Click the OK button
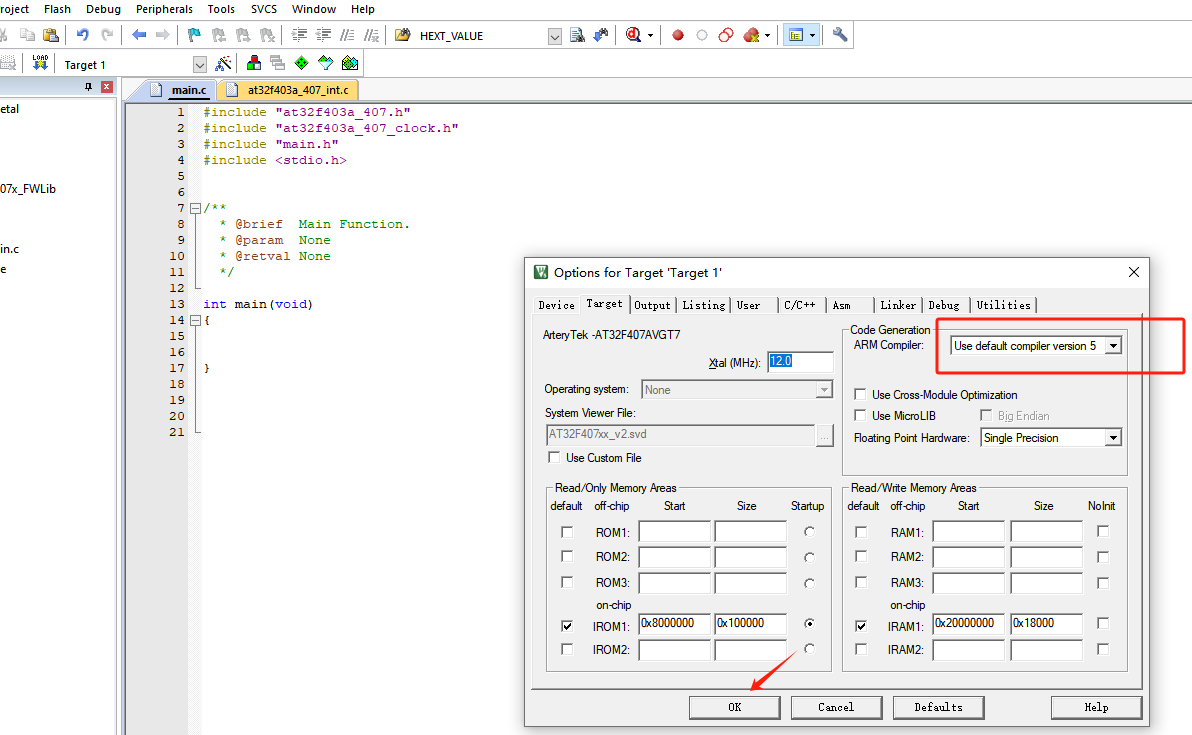Screen dimensions: 1192x735 734,707
